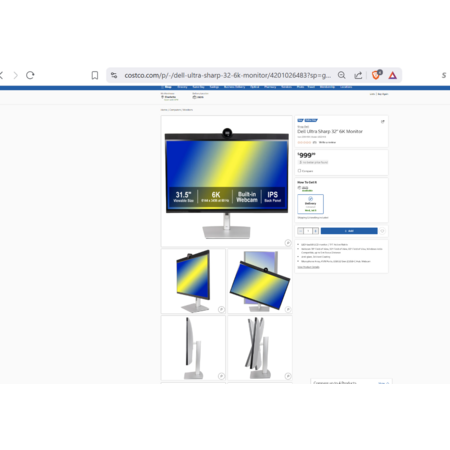Reload the page with the refresh icon
This screenshot has height=450, width=450.
coord(30,75)
